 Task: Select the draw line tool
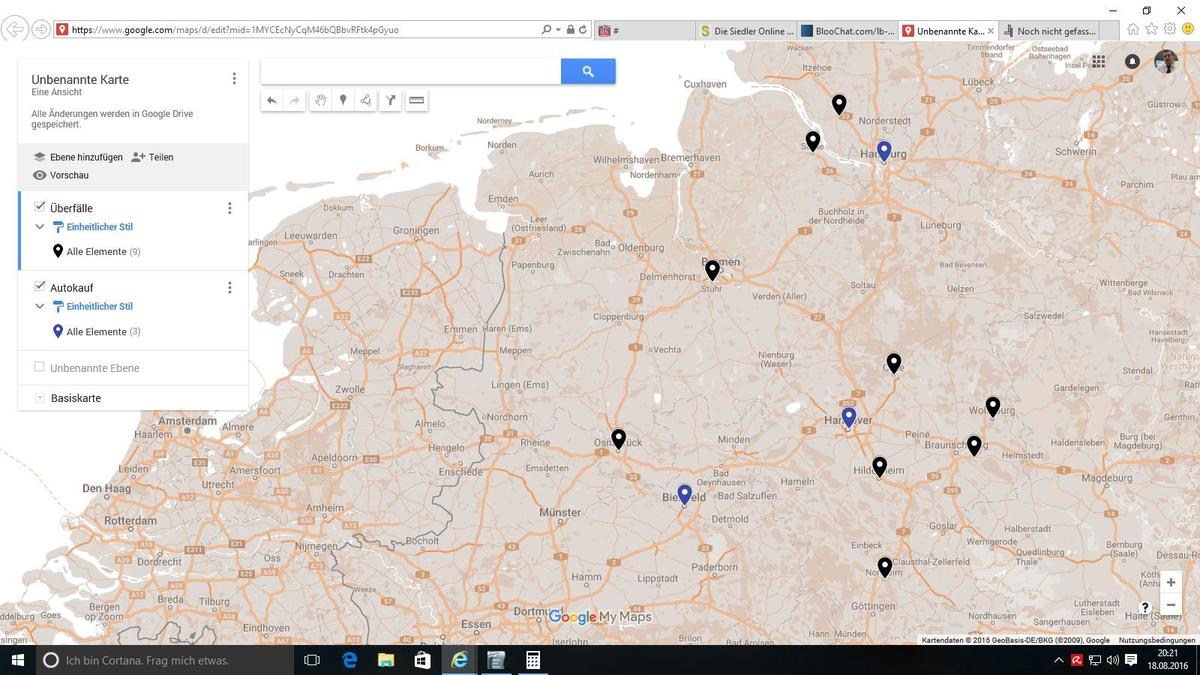click(366, 100)
